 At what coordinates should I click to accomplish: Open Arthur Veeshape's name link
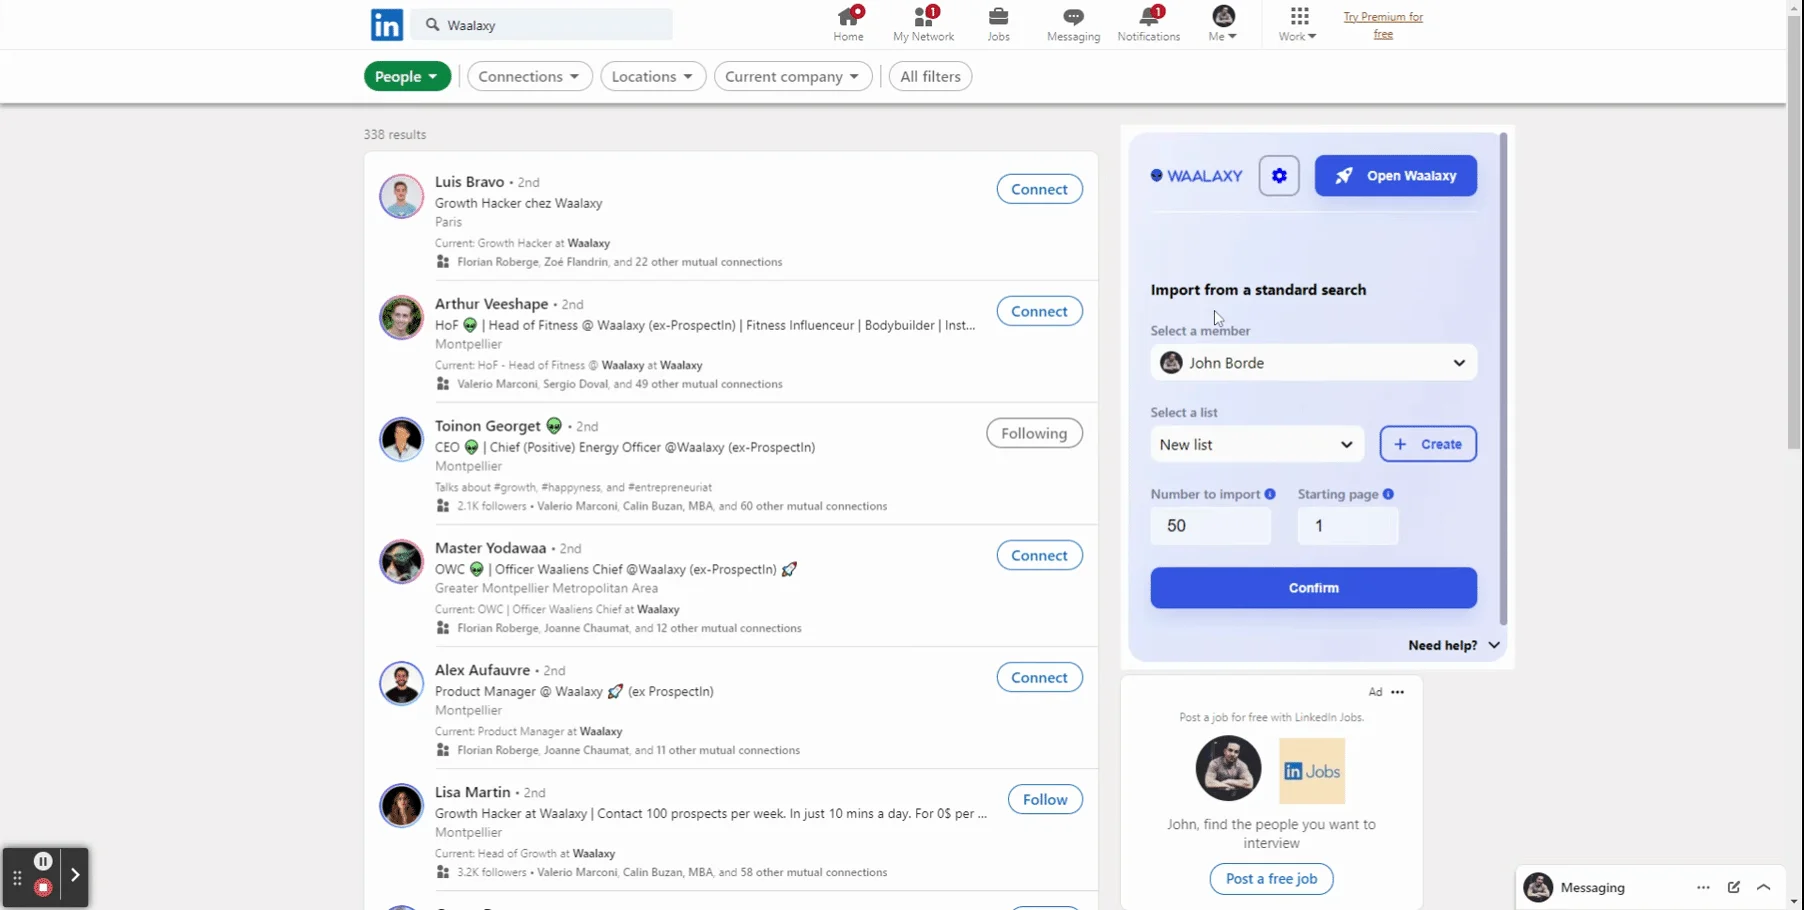tap(491, 303)
